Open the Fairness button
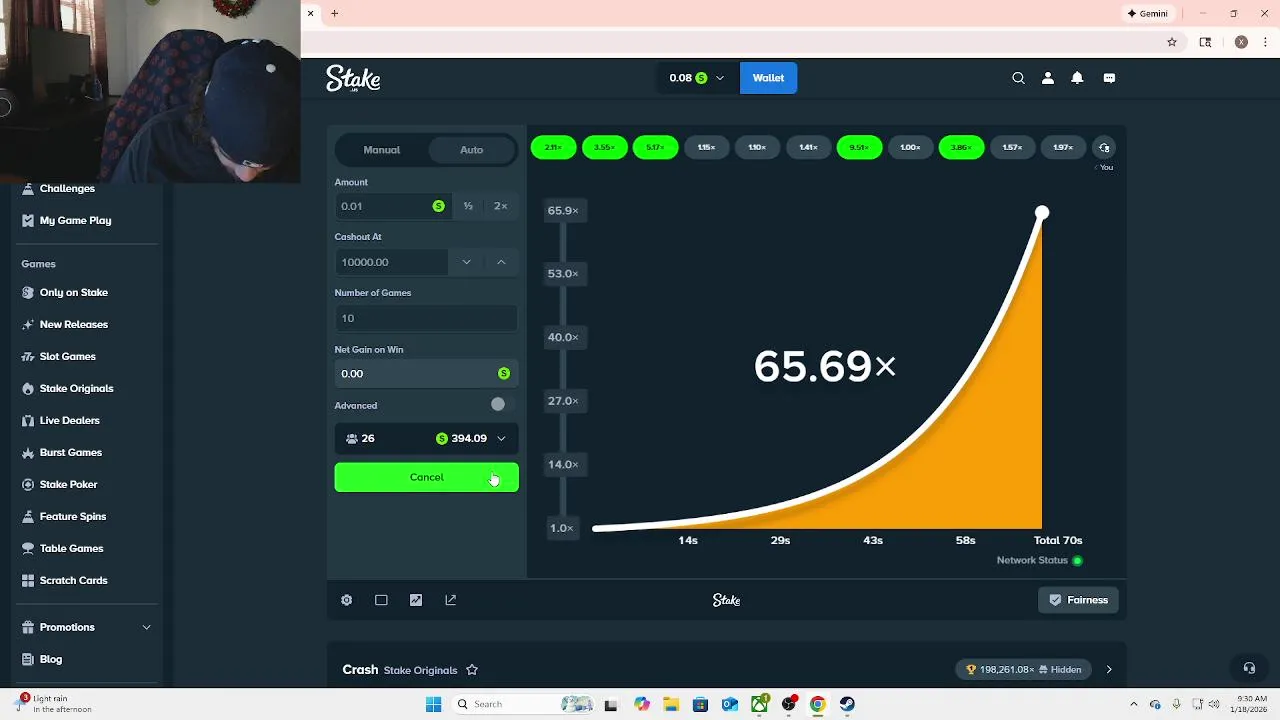Screen dimensions: 1280x720 [1078, 600]
